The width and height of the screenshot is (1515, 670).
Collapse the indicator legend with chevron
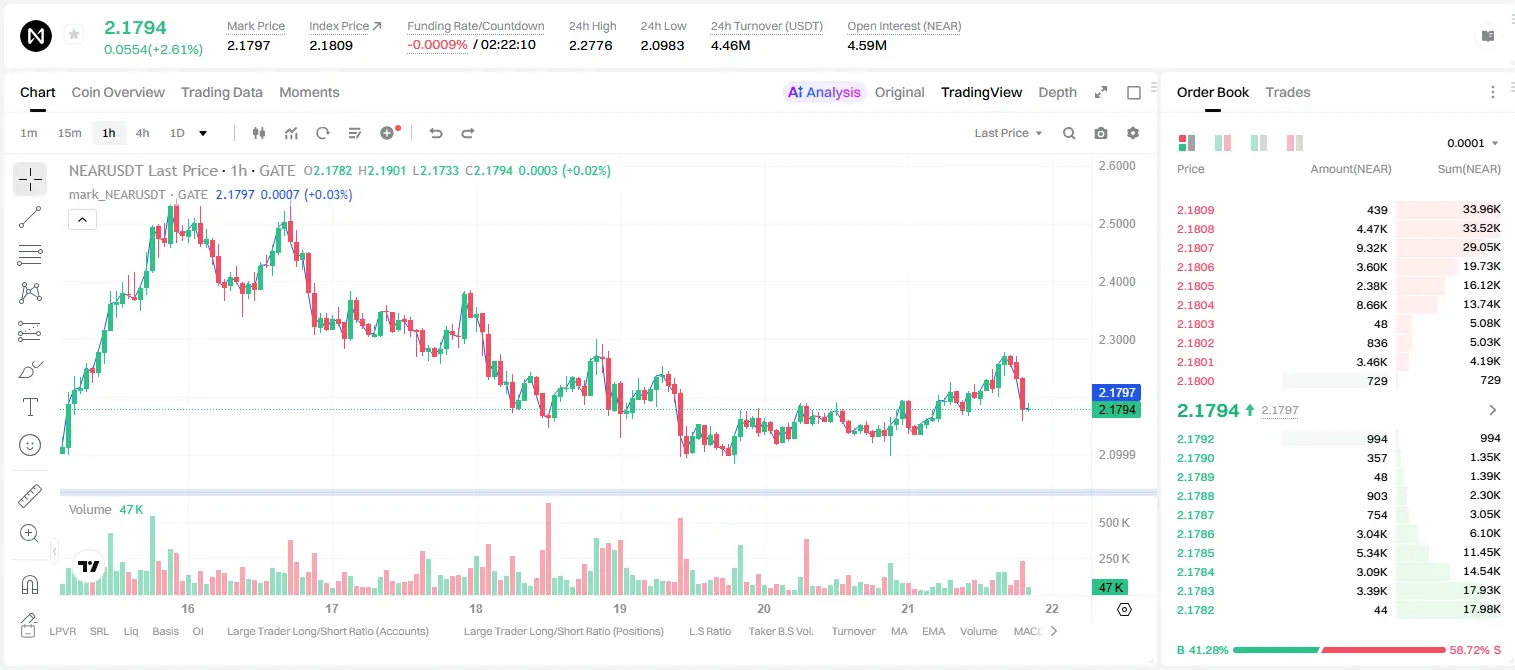pyautogui.click(x=83, y=220)
